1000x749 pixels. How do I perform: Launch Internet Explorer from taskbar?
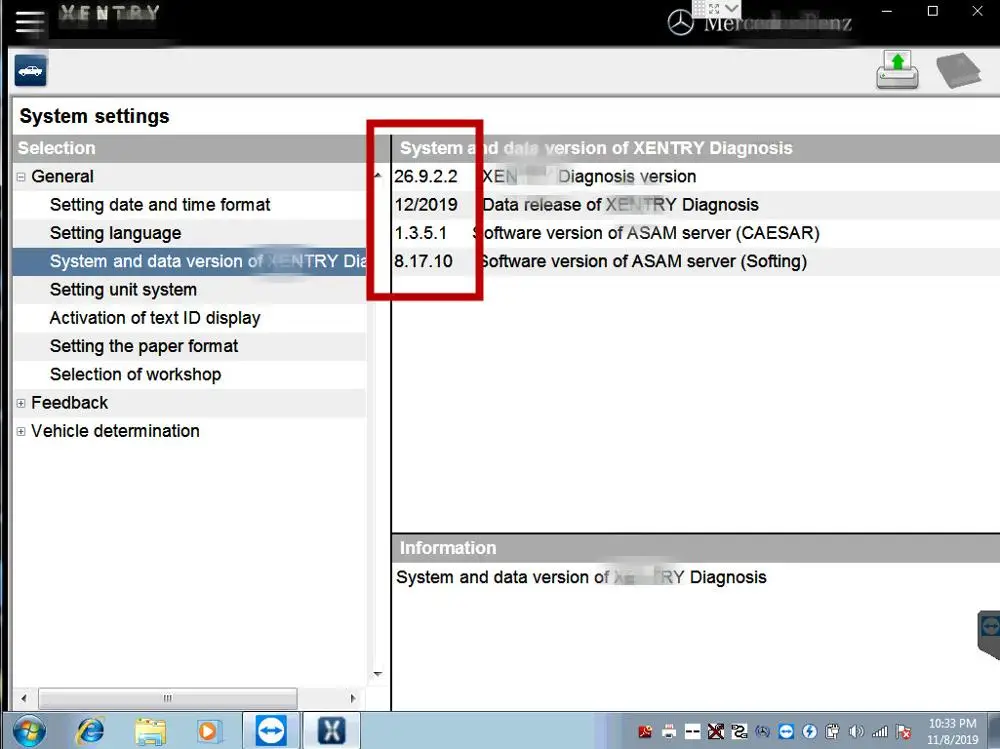coord(90,731)
